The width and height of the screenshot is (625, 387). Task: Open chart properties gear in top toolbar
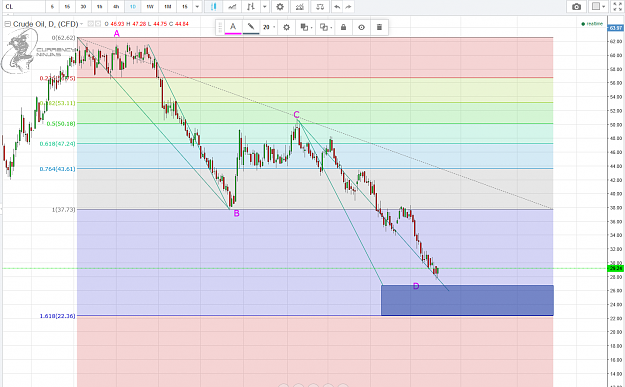(280, 7)
